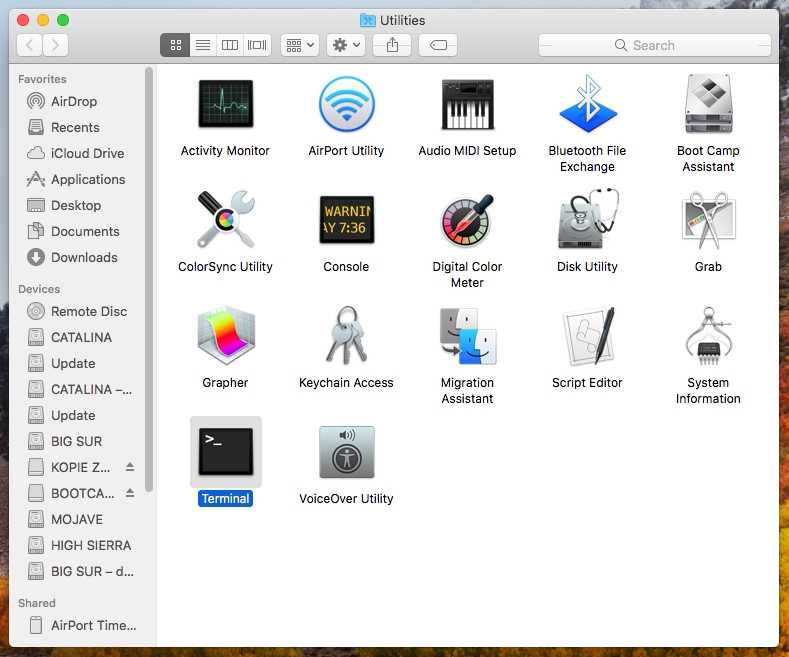Select the Disk Utility icon
The height and width of the screenshot is (657, 789).
coord(587,219)
